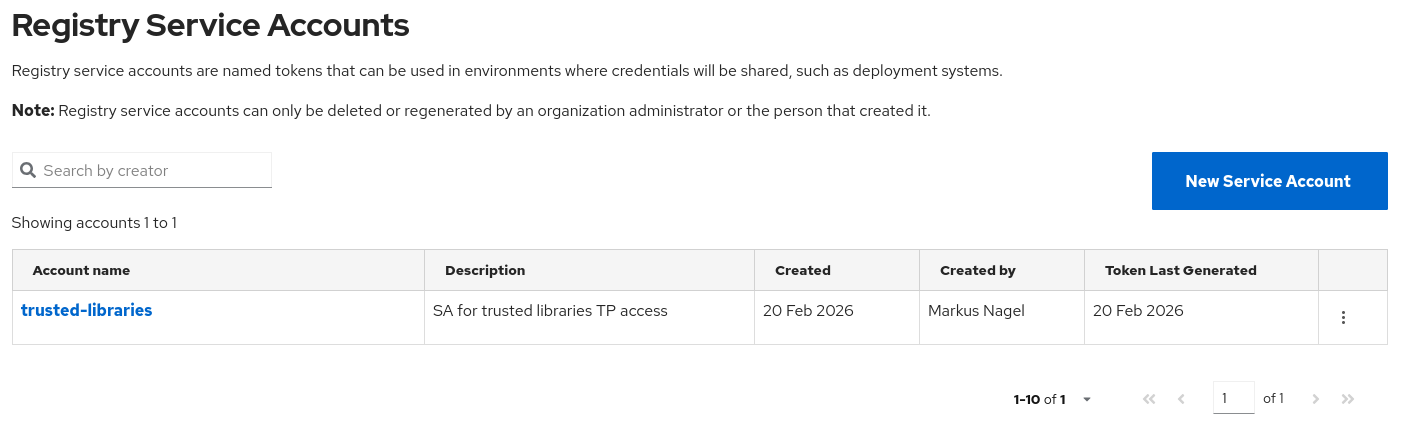Click the Token Last Generated column header
1404x430 pixels.
pyautogui.click(x=1181, y=270)
